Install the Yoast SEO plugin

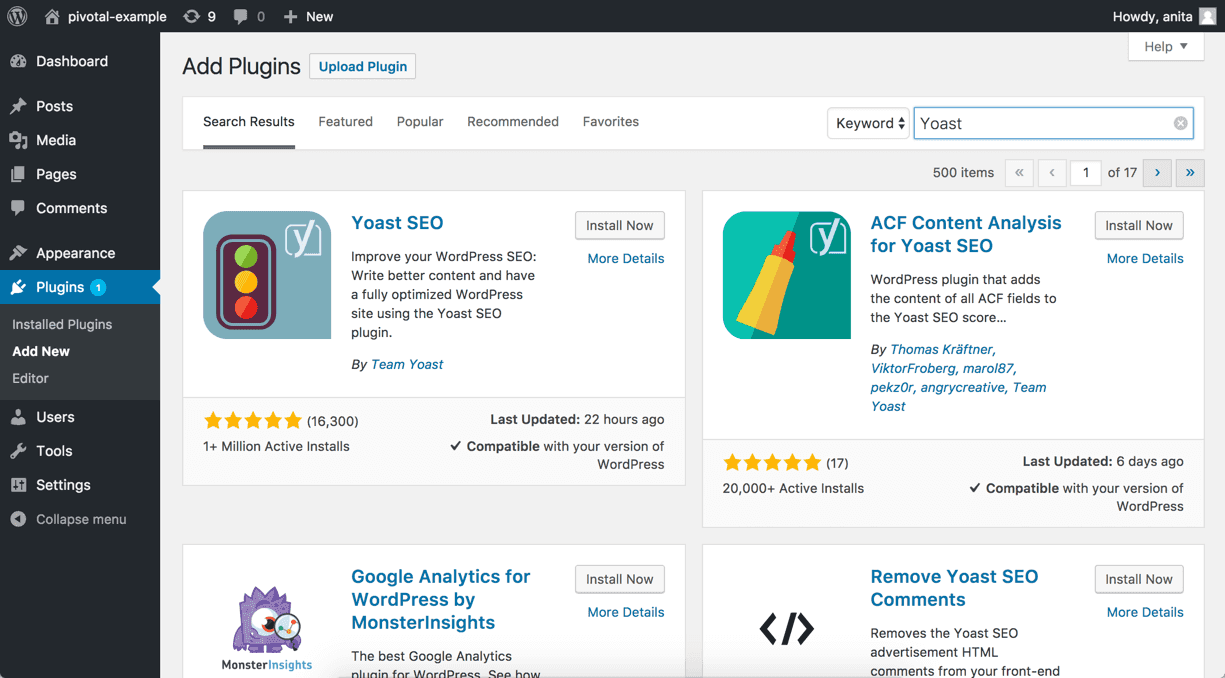click(x=619, y=225)
